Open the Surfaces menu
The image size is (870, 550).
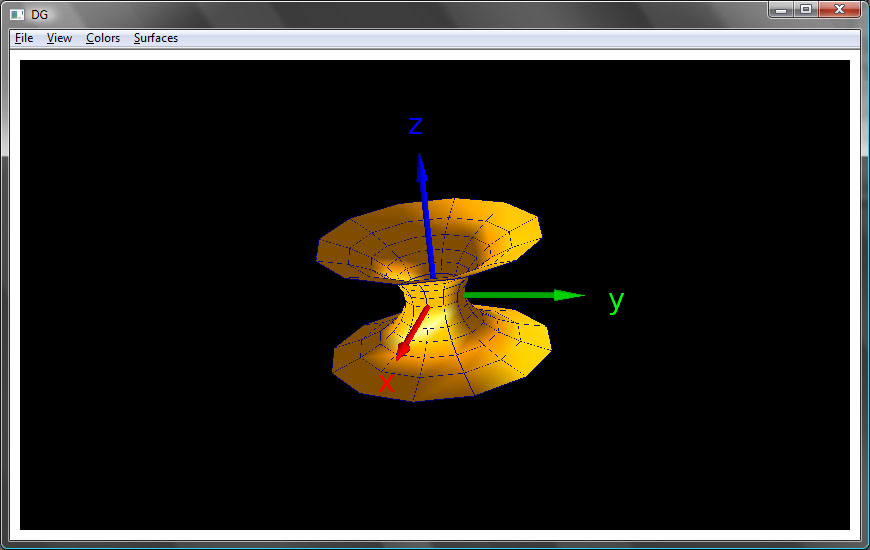click(155, 38)
